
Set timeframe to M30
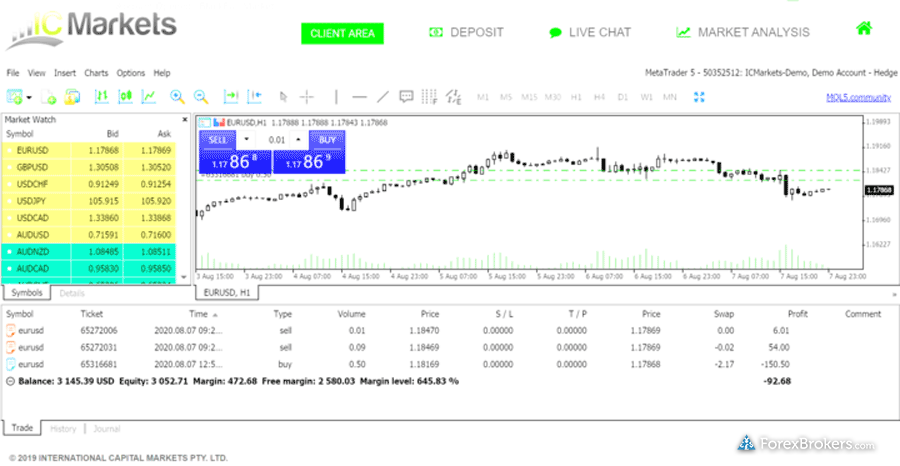pos(553,97)
